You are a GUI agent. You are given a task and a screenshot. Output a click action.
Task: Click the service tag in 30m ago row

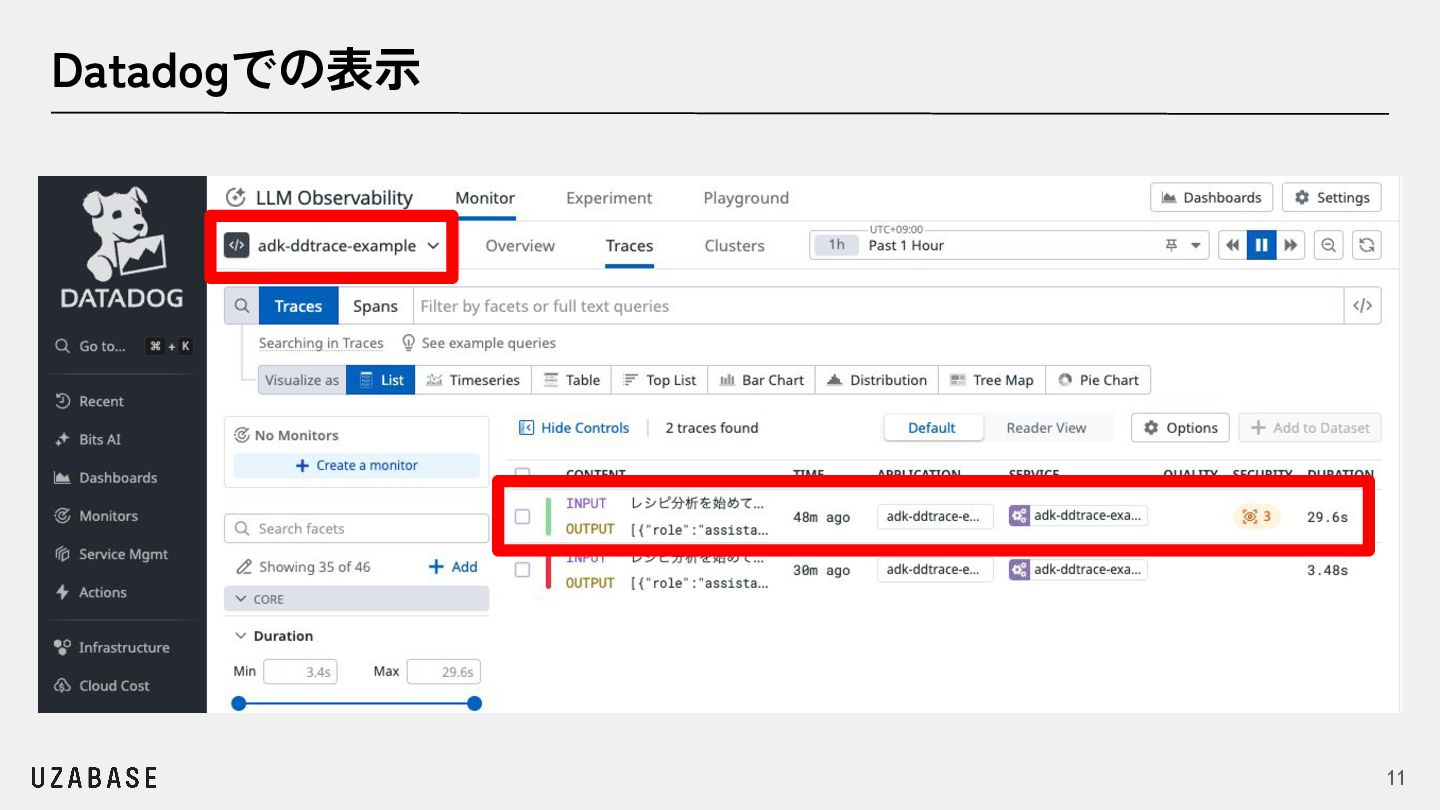pyautogui.click(x=1078, y=569)
